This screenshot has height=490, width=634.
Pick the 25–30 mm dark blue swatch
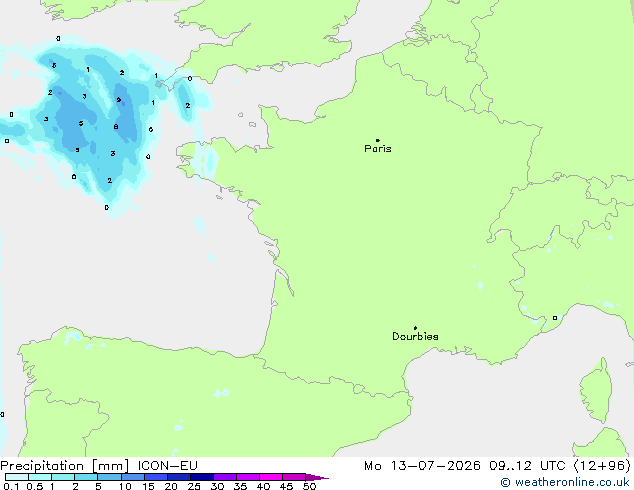click(x=202, y=477)
